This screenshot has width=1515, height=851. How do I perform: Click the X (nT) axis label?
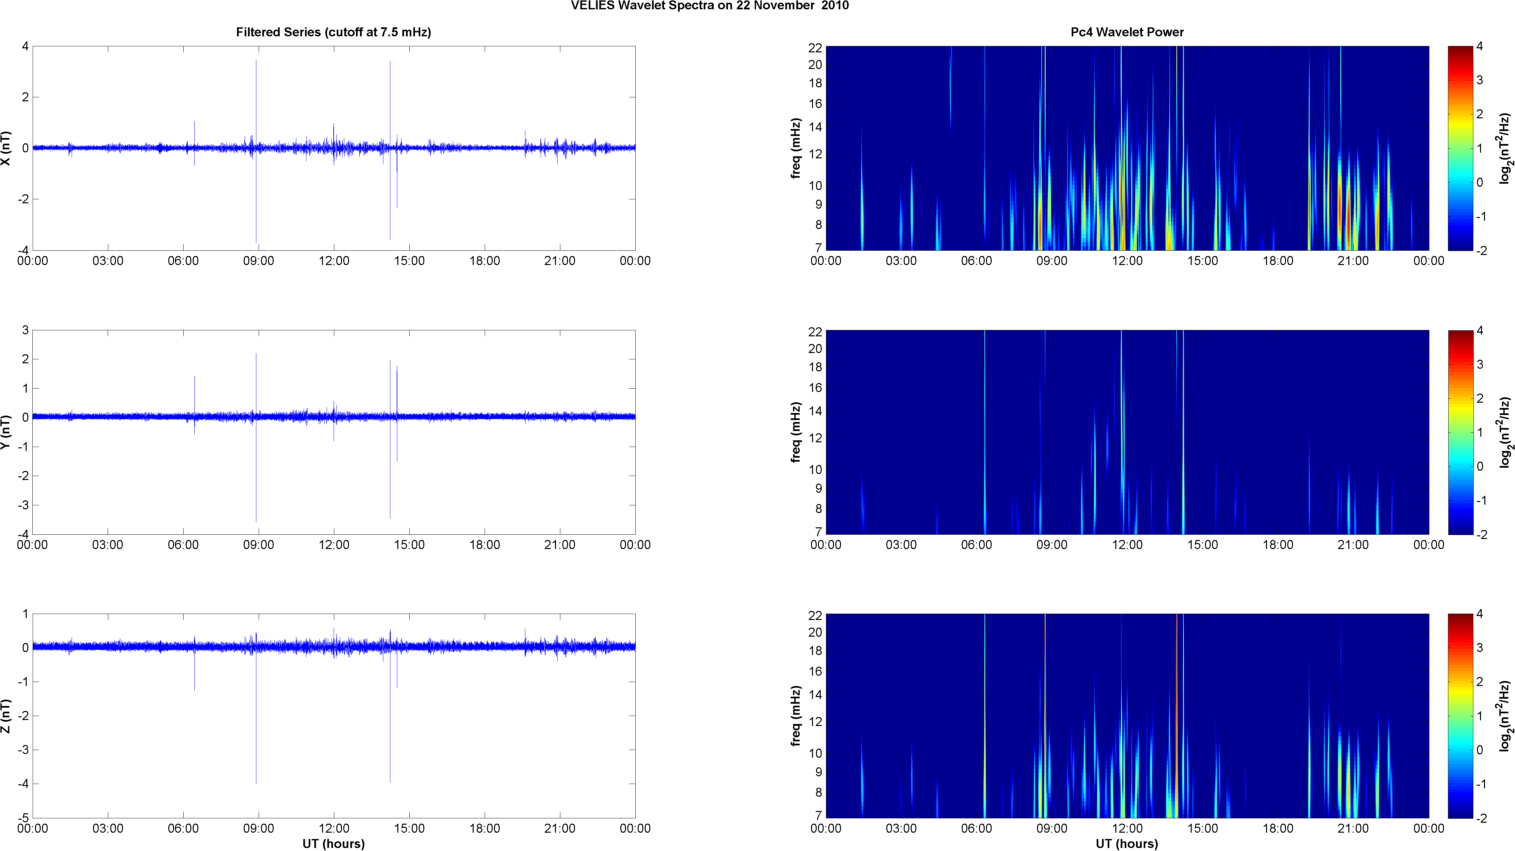pos(7,148)
